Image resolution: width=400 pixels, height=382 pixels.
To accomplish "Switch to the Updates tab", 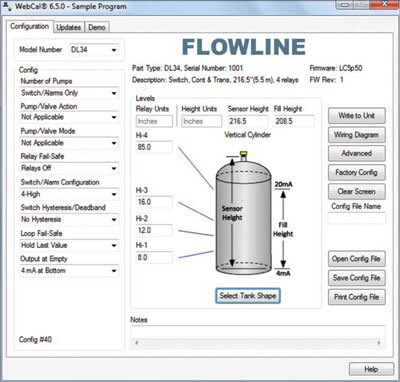I will click(69, 27).
